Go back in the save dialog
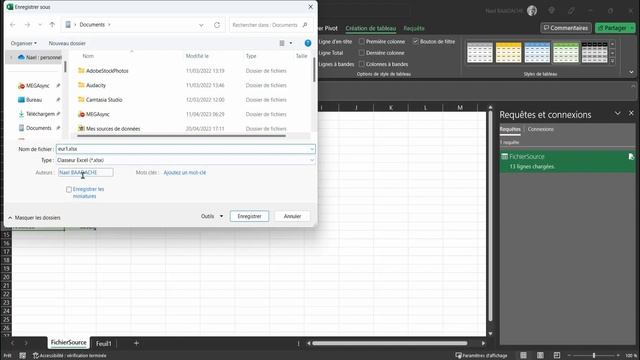The image size is (640, 360). [x=13, y=25]
